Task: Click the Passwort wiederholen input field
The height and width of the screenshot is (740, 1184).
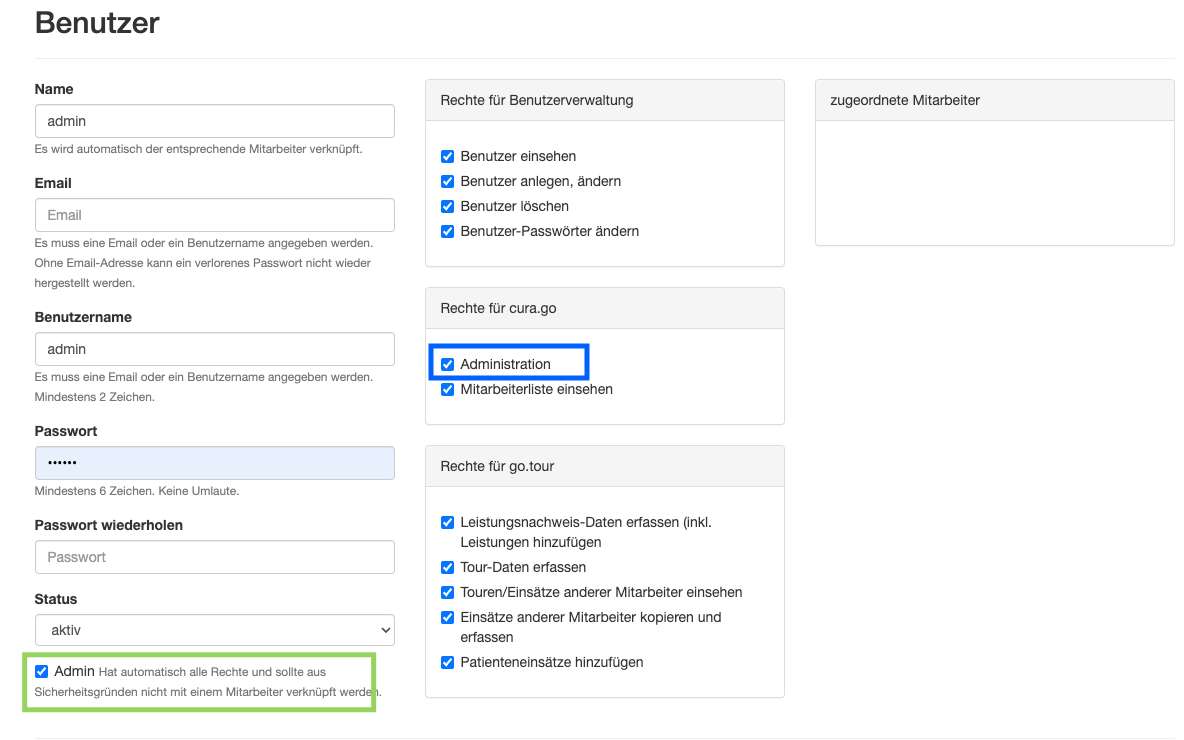Action: click(x=214, y=557)
